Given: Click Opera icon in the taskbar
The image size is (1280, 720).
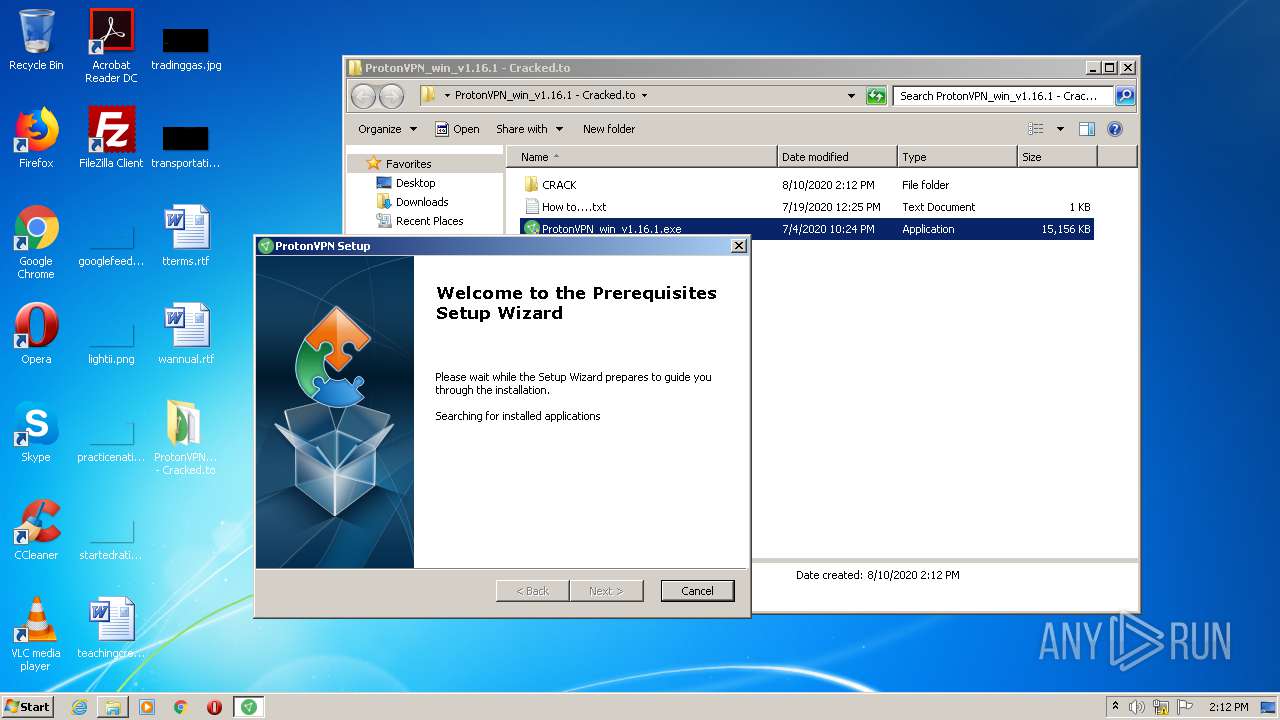Looking at the screenshot, I should [214, 707].
